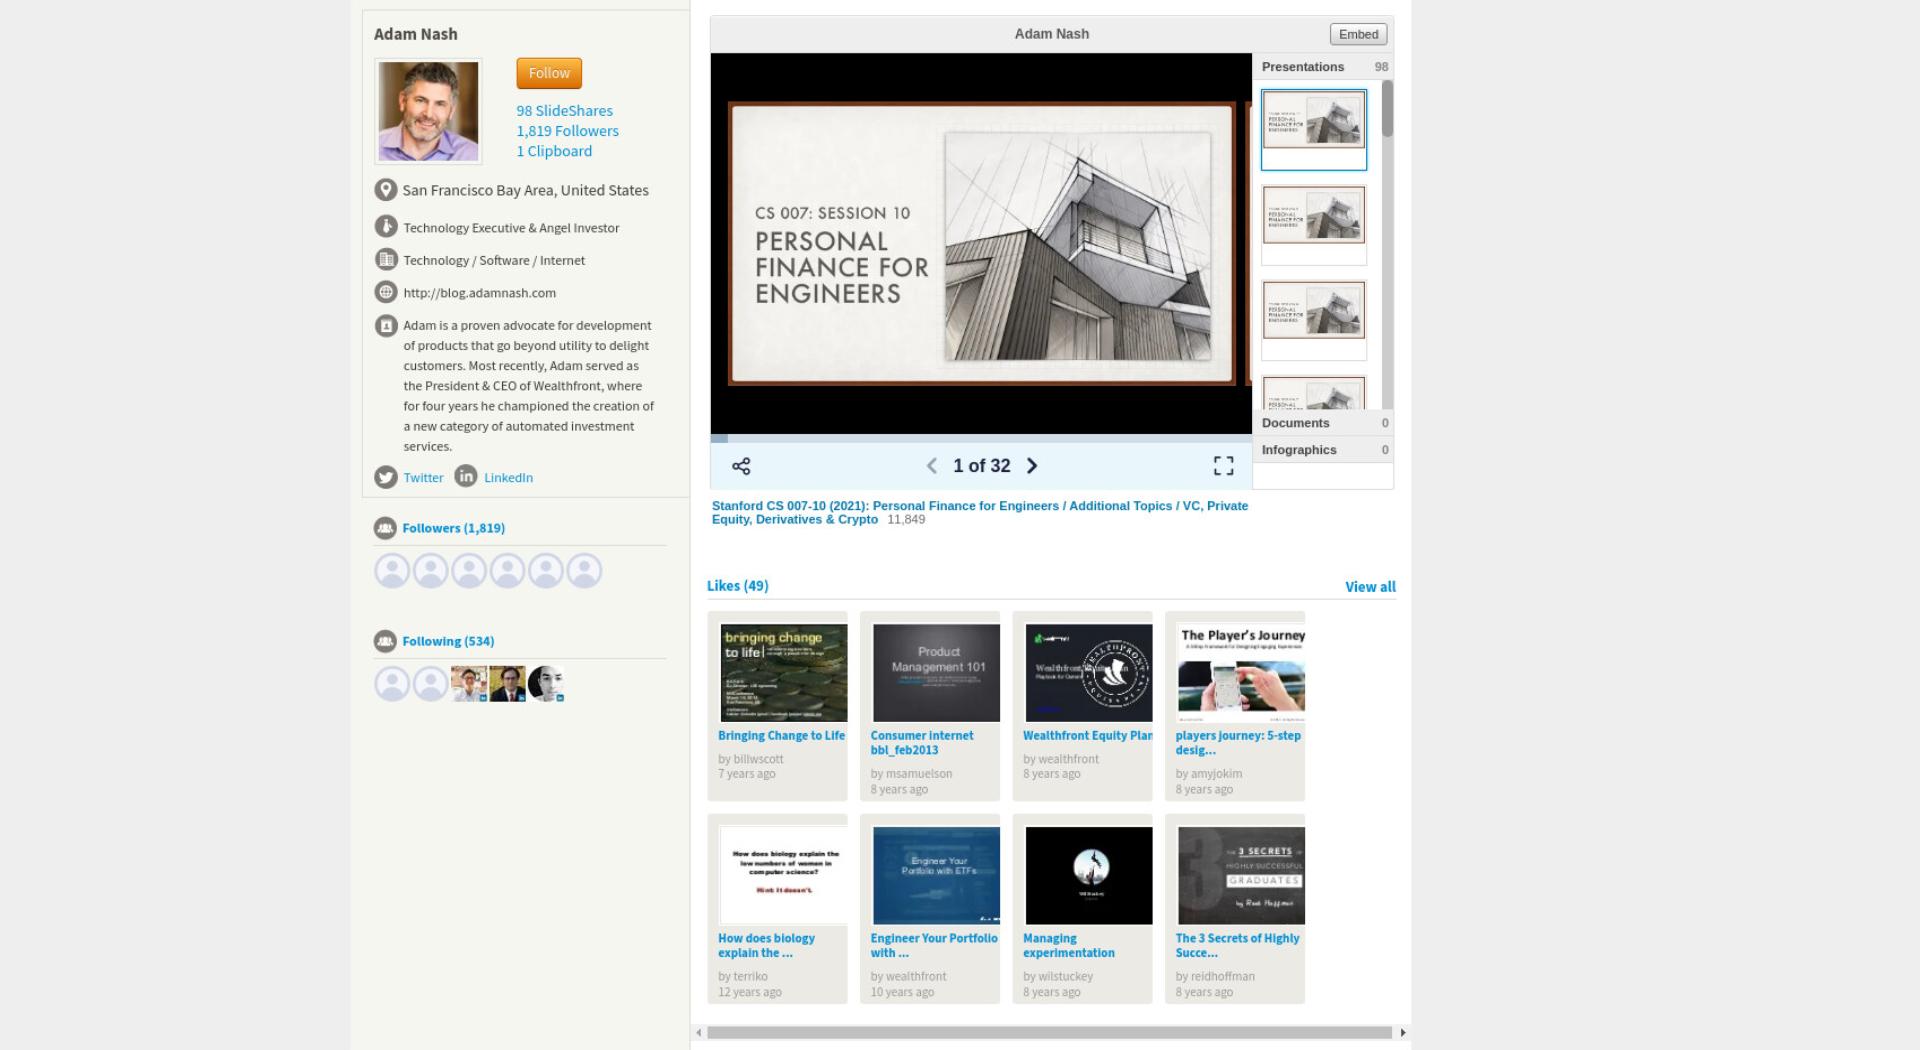This screenshot has width=1920, height=1050.
Task: Open The 3 Secrets of Highly Succe... link
Action: pyautogui.click(x=1237, y=946)
